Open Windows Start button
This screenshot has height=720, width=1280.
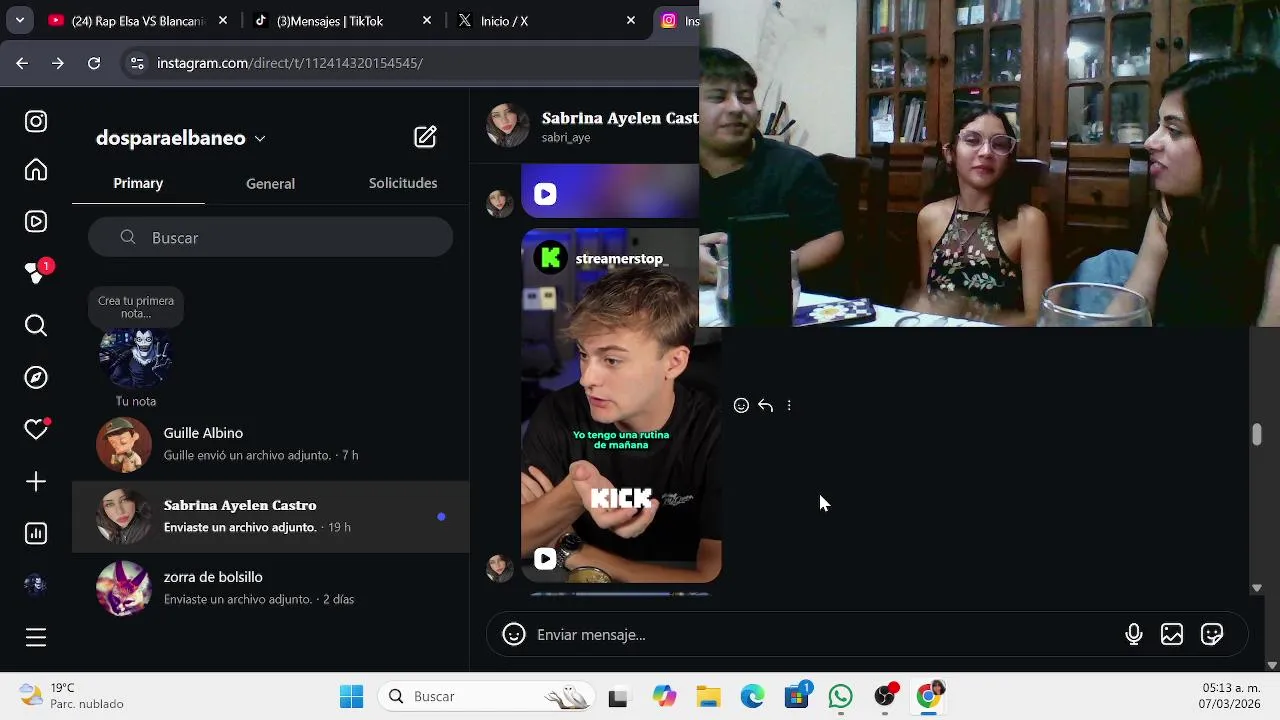[x=352, y=696]
